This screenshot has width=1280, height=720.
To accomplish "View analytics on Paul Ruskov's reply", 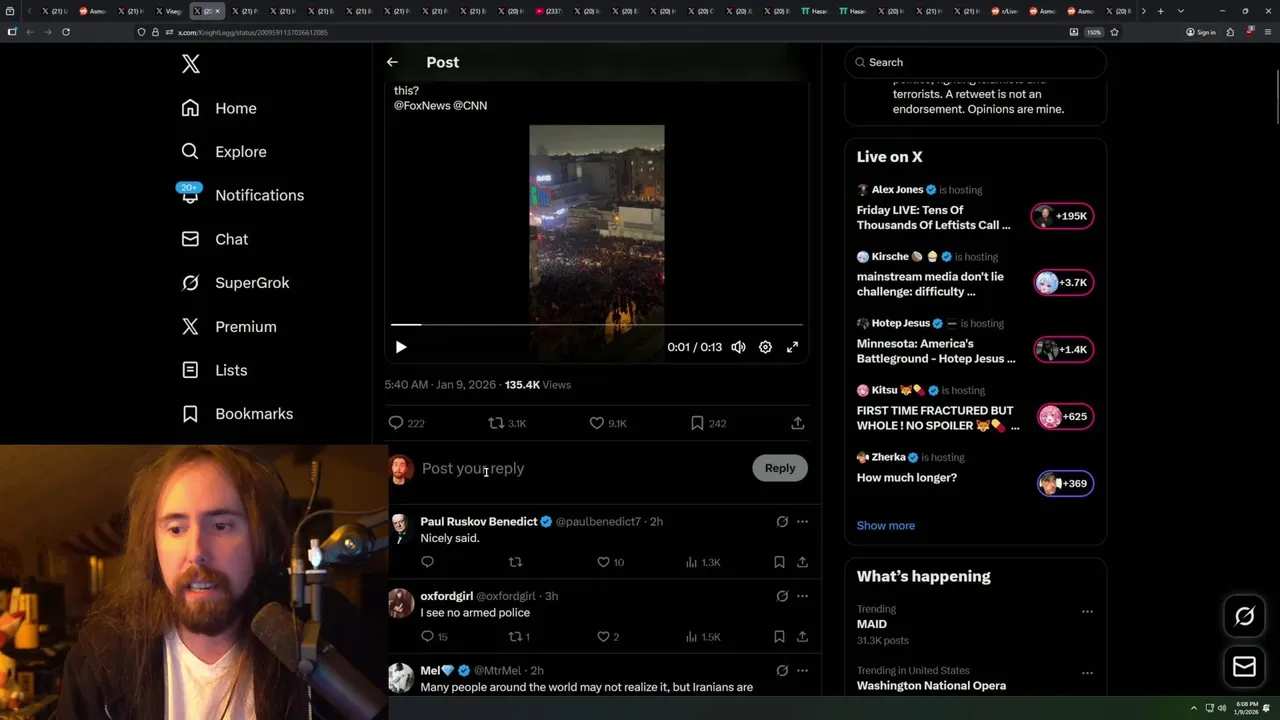I will click(x=702, y=562).
